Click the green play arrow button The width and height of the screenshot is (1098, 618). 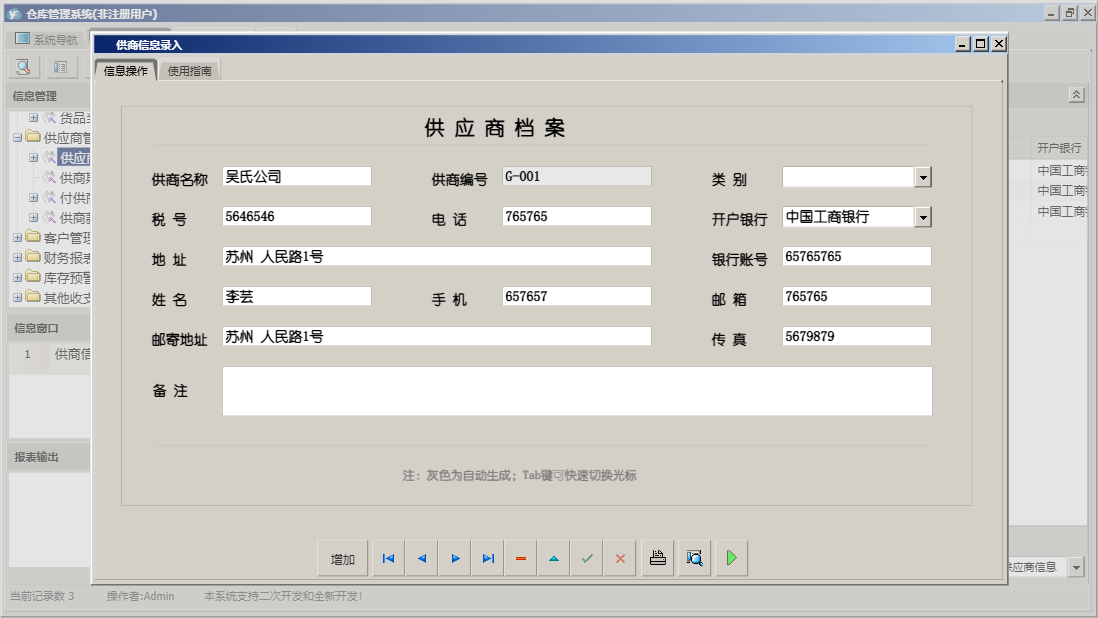(732, 559)
